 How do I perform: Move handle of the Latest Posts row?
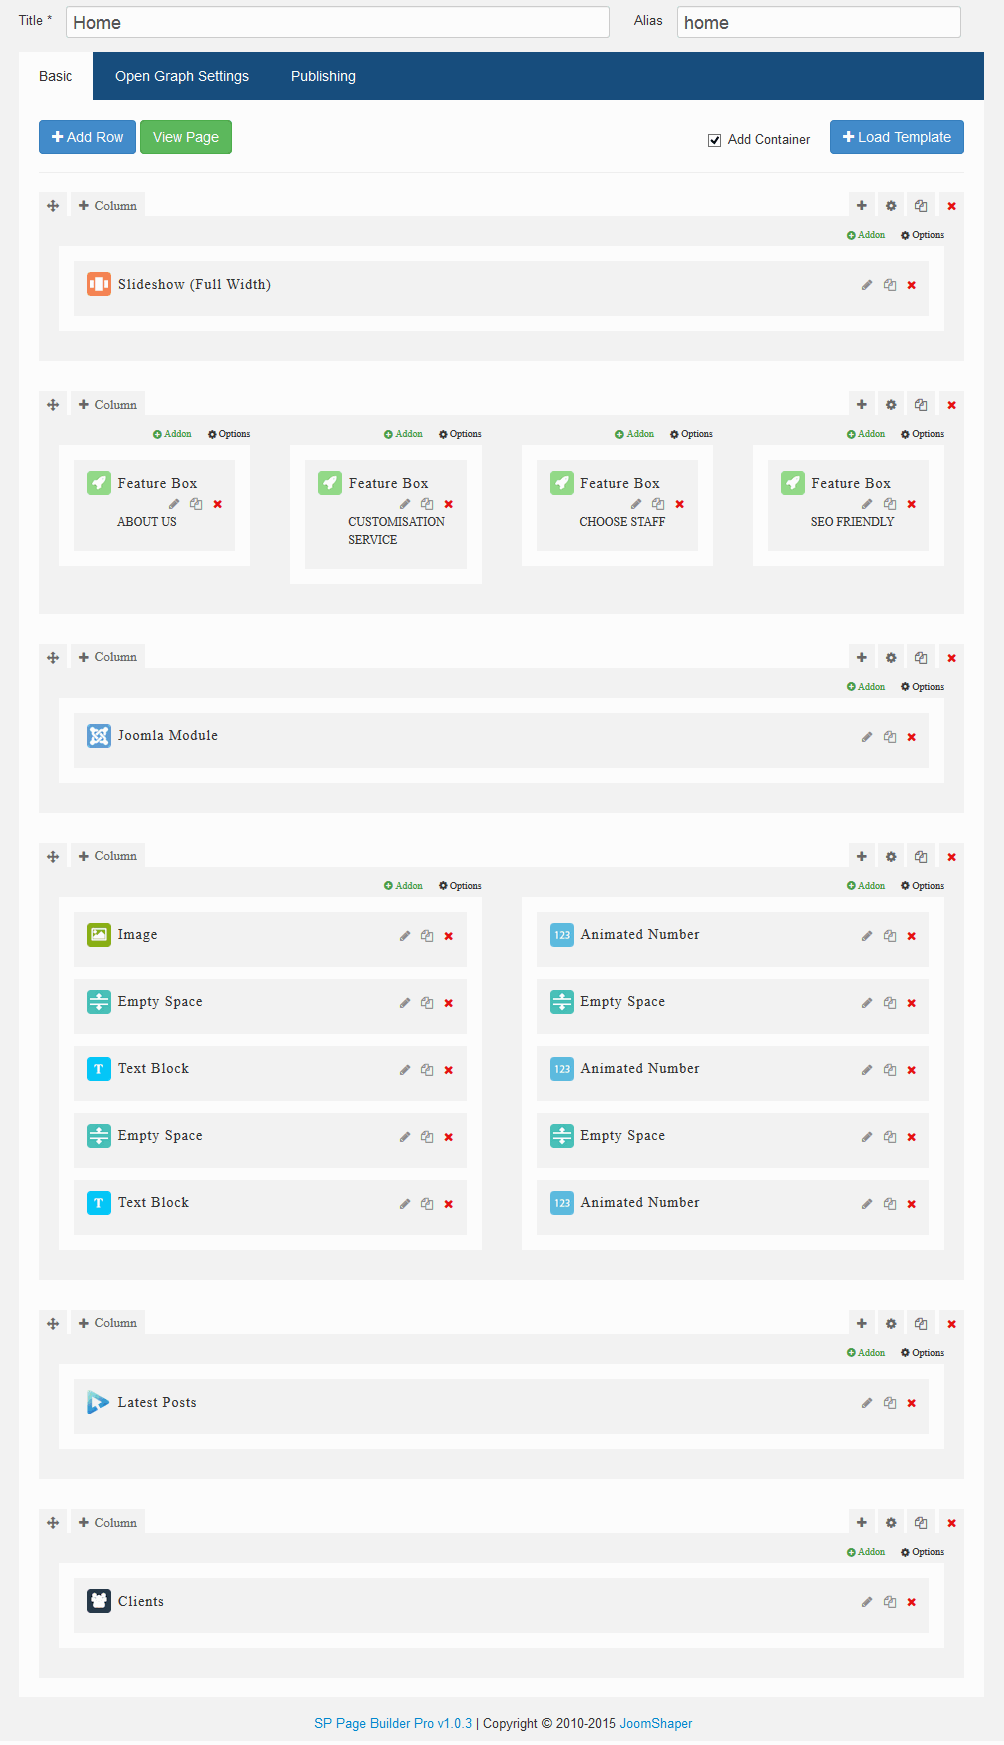pos(53,1324)
